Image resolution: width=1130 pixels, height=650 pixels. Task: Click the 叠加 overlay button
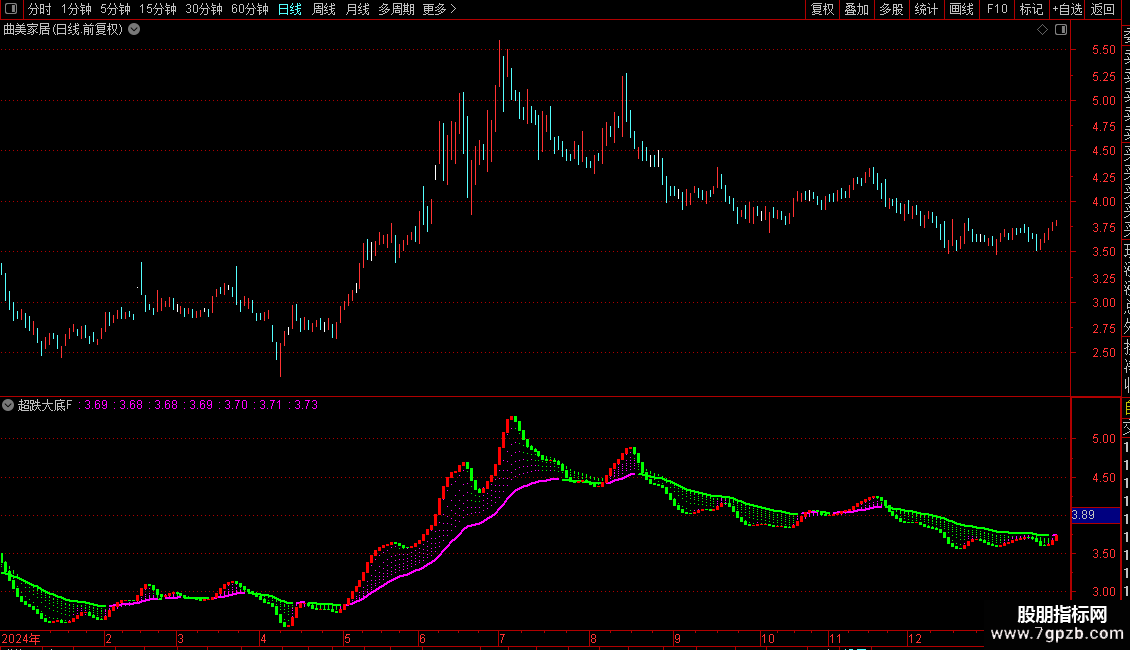tap(856, 9)
